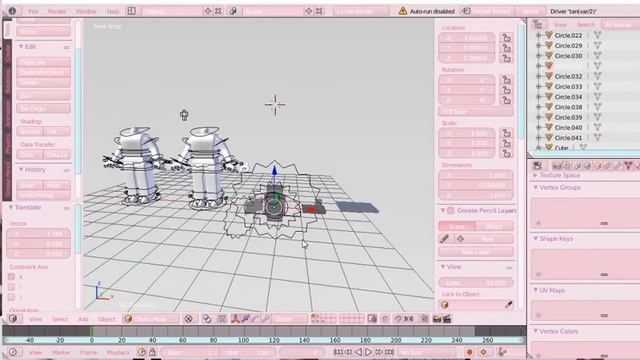Image resolution: width=640 pixels, height=360 pixels.
Task: Collapse the Vertex Groups panel
Action: tap(536, 187)
